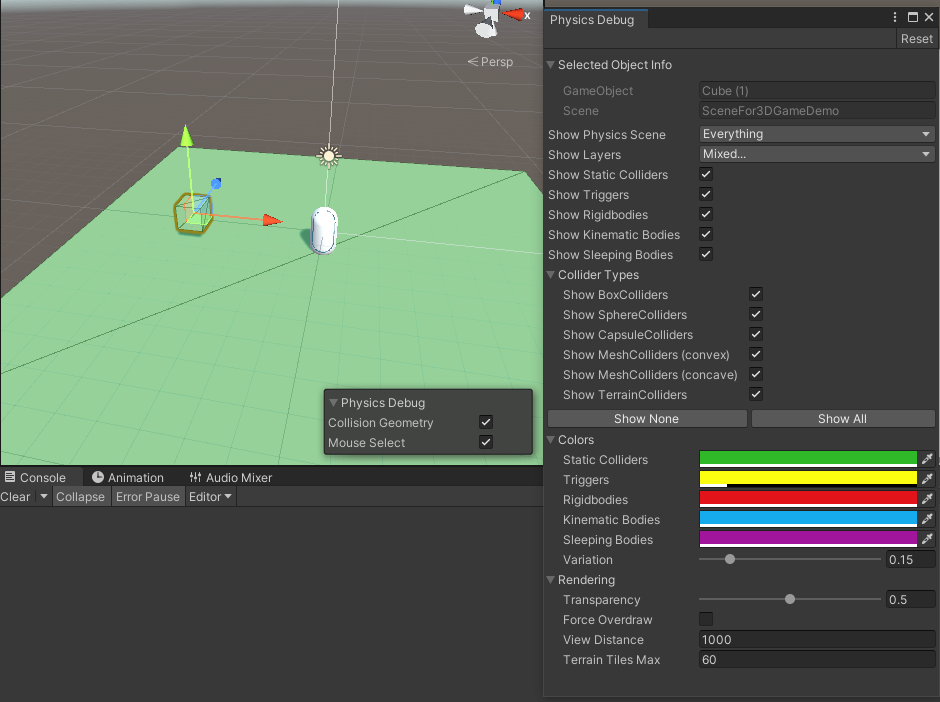This screenshot has width=940, height=702.
Task: Enable Force Overdraw checkbox
Action: coord(706,619)
